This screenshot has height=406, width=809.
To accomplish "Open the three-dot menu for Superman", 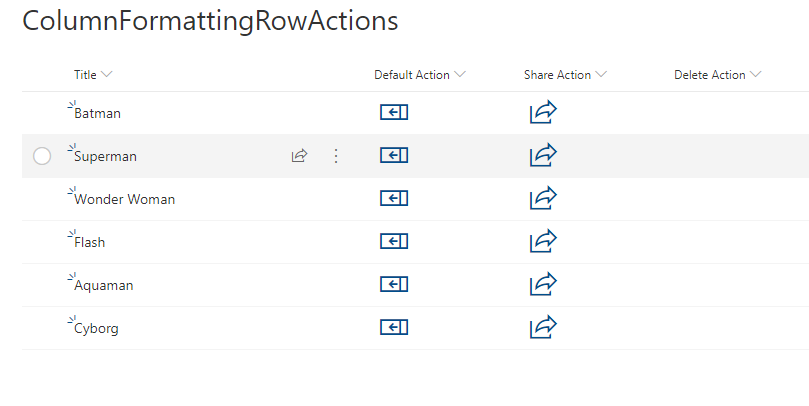I will (336, 156).
